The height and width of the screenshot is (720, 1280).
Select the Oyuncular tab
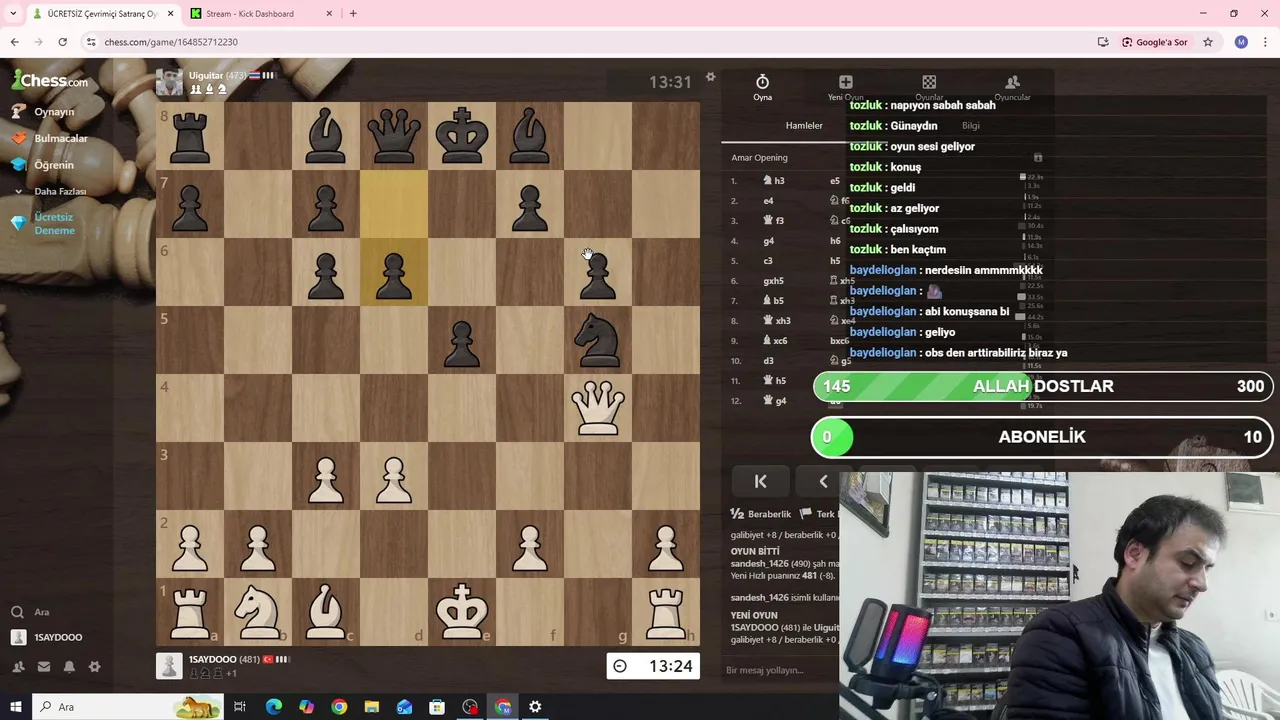pos(1012,88)
